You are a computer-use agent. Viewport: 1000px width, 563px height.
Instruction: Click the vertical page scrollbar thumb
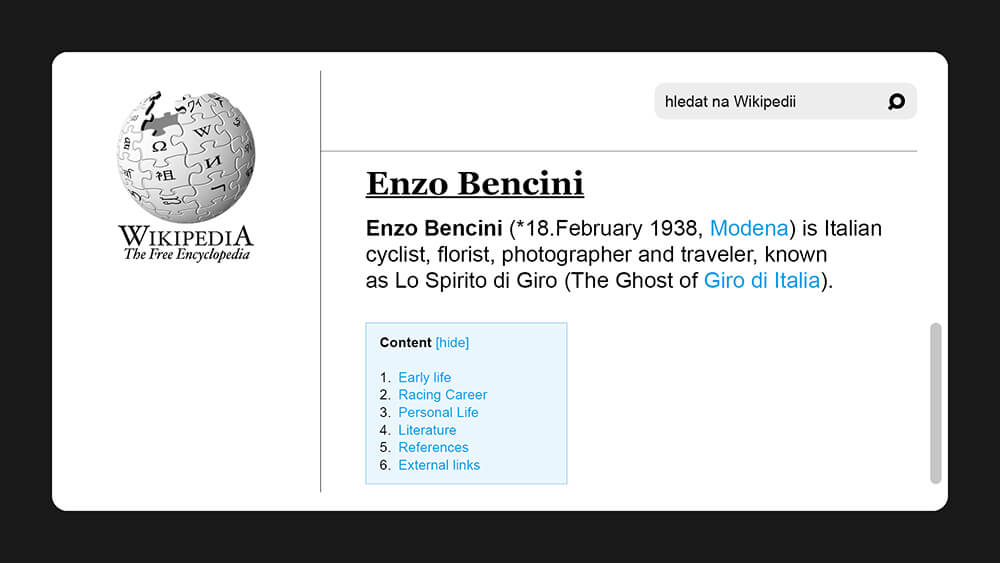point(936,404)
